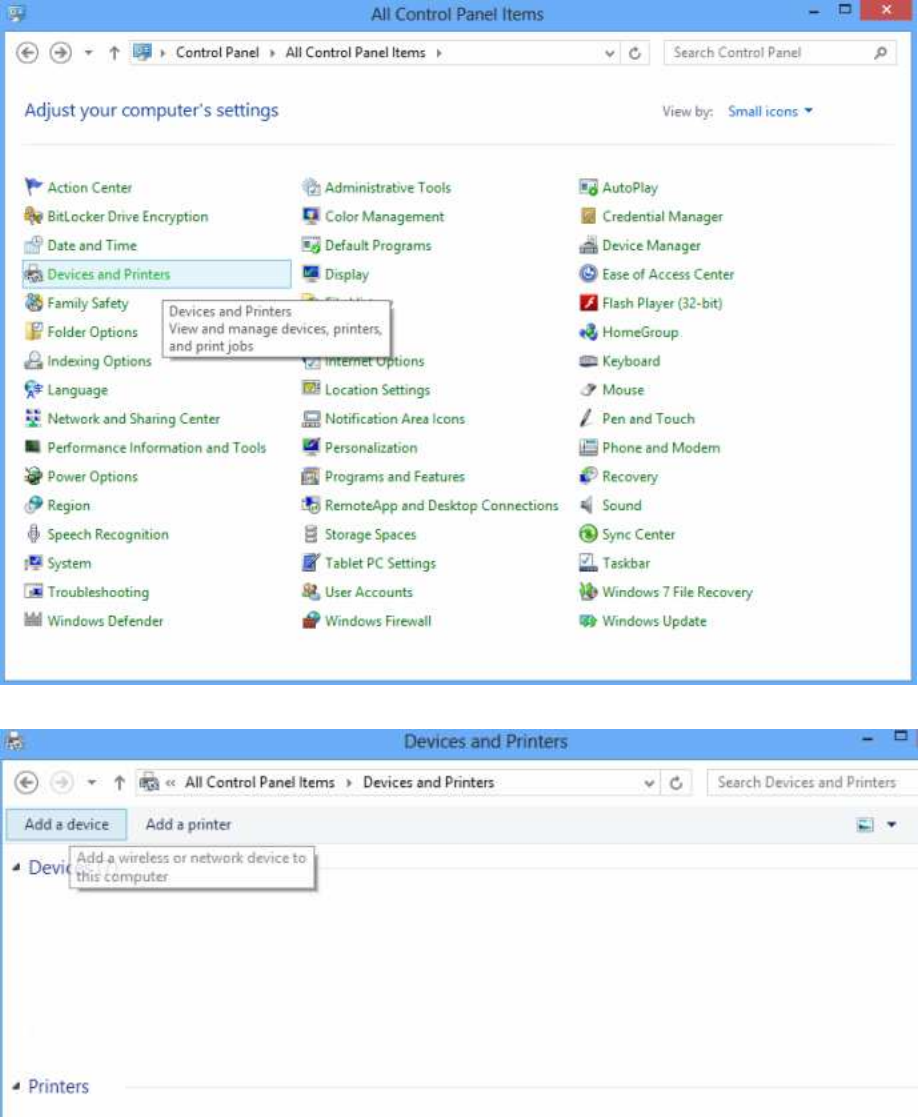The image size is (918, 1117).
Task: Open the Ease of Access Center icon
Action: [588, 274]
